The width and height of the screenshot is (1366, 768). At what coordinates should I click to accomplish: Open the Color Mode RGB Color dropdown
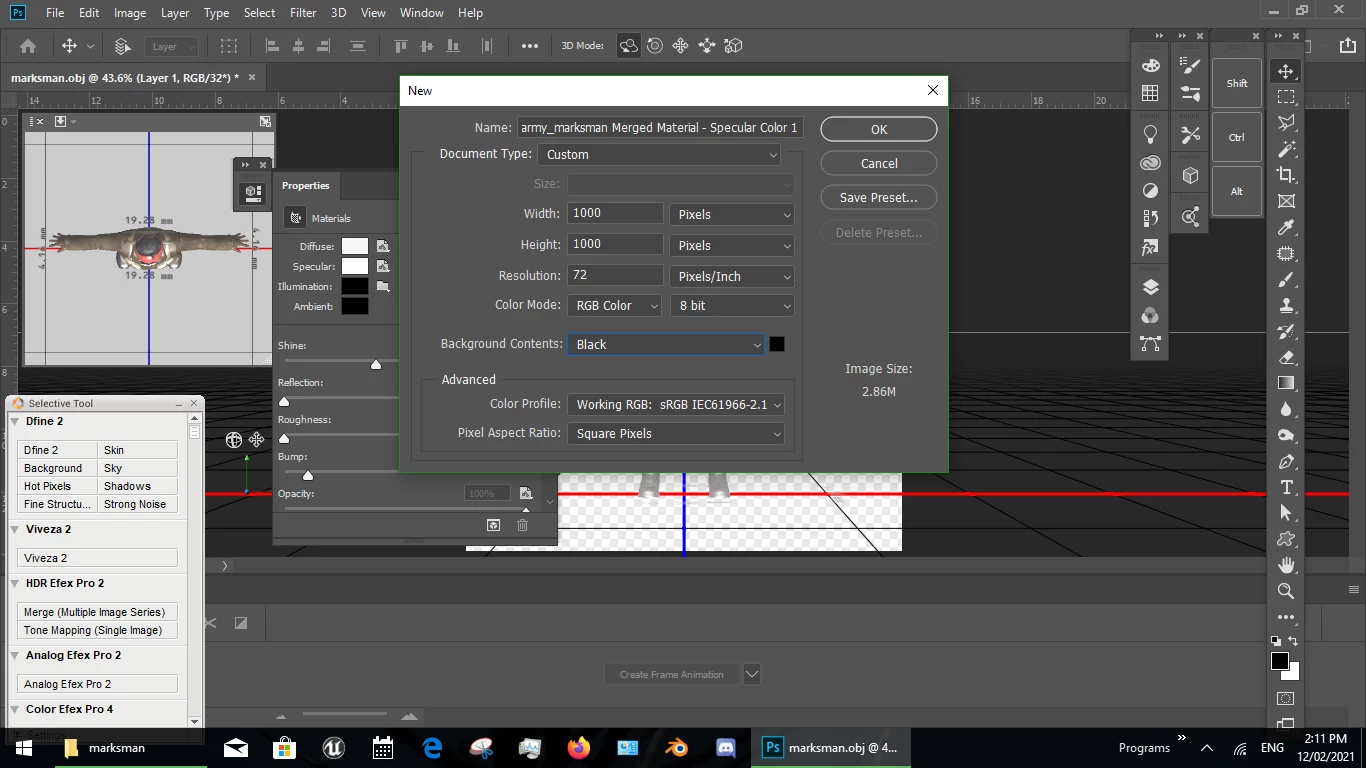tap(614, 306)
